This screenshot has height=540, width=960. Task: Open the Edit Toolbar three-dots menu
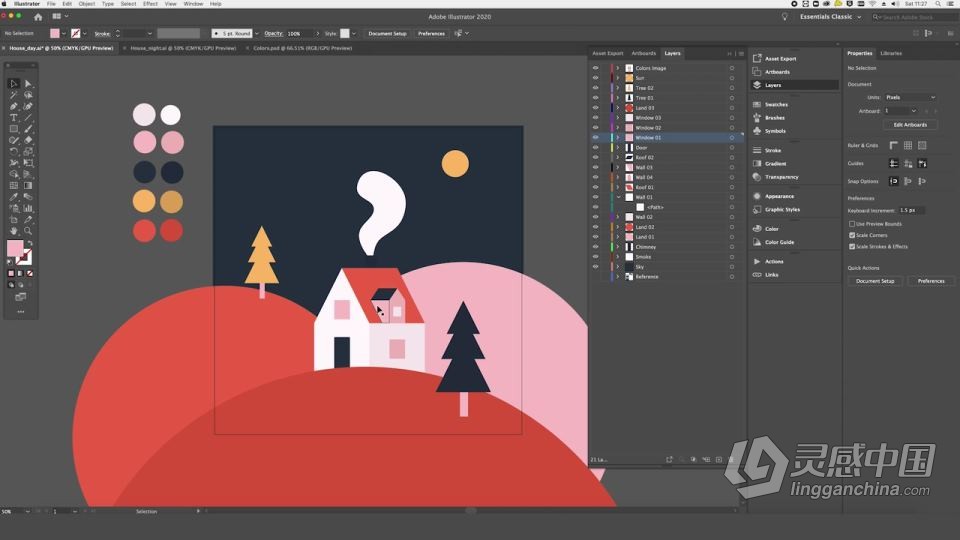pyautogui.click(x=21, y=312)
